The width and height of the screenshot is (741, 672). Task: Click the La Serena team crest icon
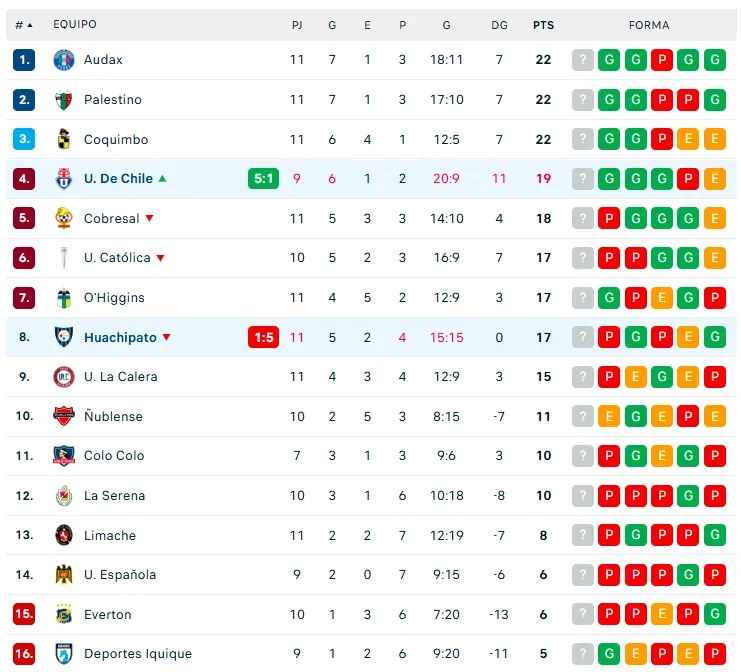coord(64,496)
